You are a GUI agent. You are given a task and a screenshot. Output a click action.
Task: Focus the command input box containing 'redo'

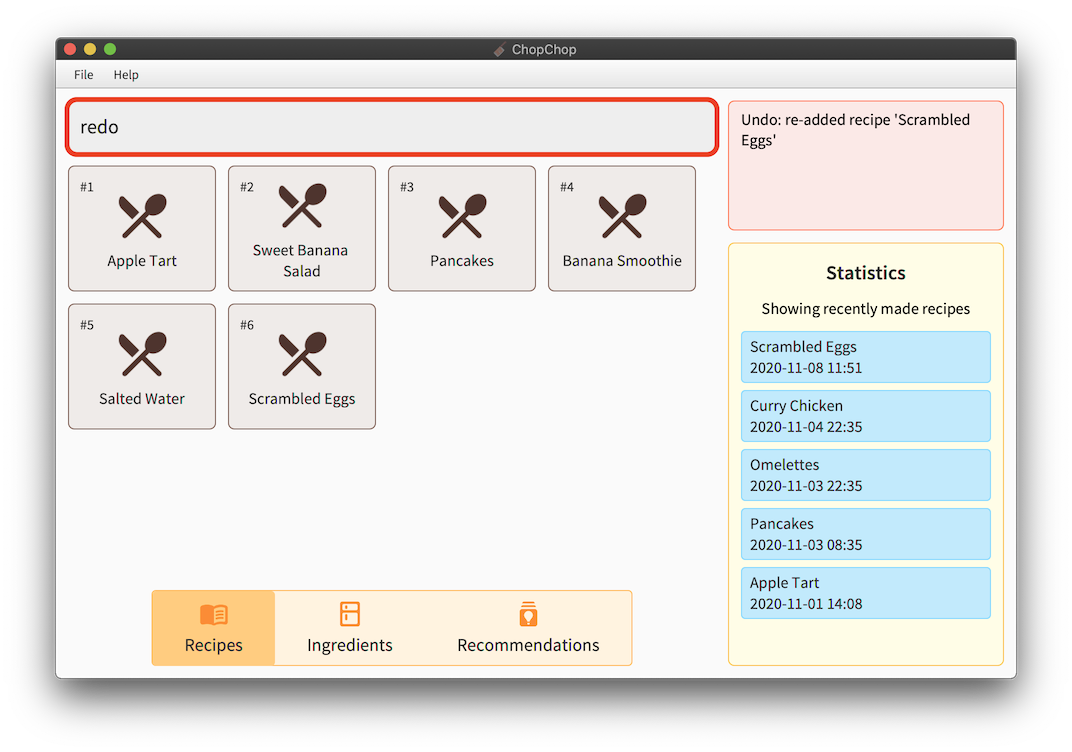(392, 127)
